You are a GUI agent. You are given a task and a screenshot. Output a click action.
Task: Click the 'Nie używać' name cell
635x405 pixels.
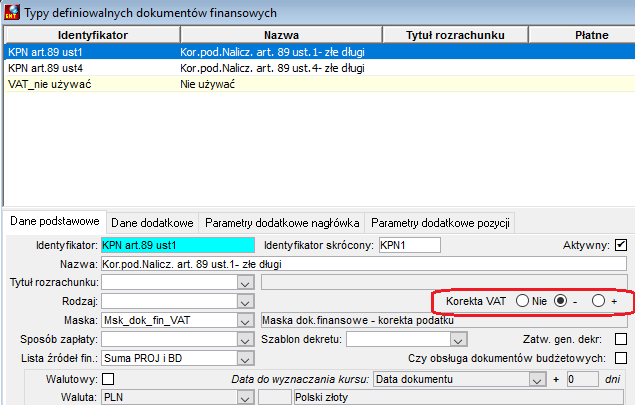tap(207, 84)
